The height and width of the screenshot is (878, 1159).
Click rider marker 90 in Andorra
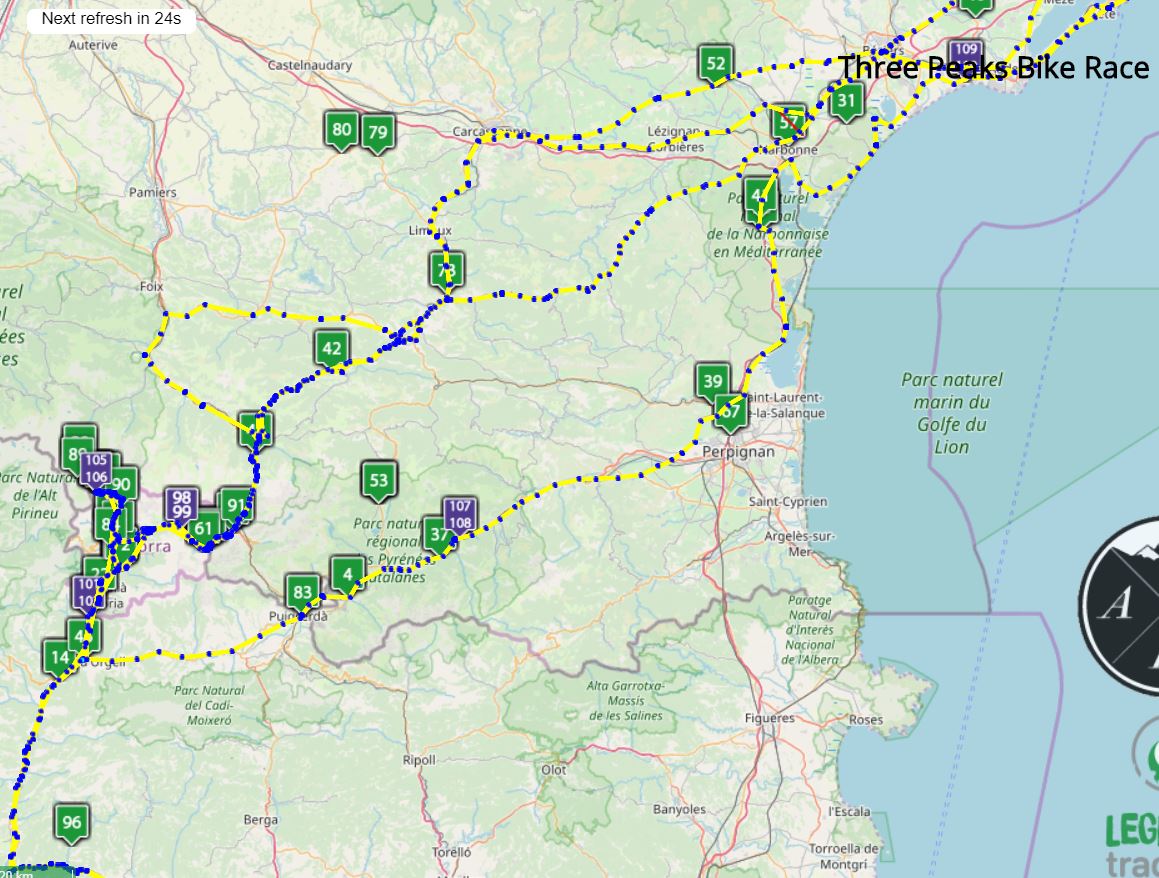pos(121,486)
